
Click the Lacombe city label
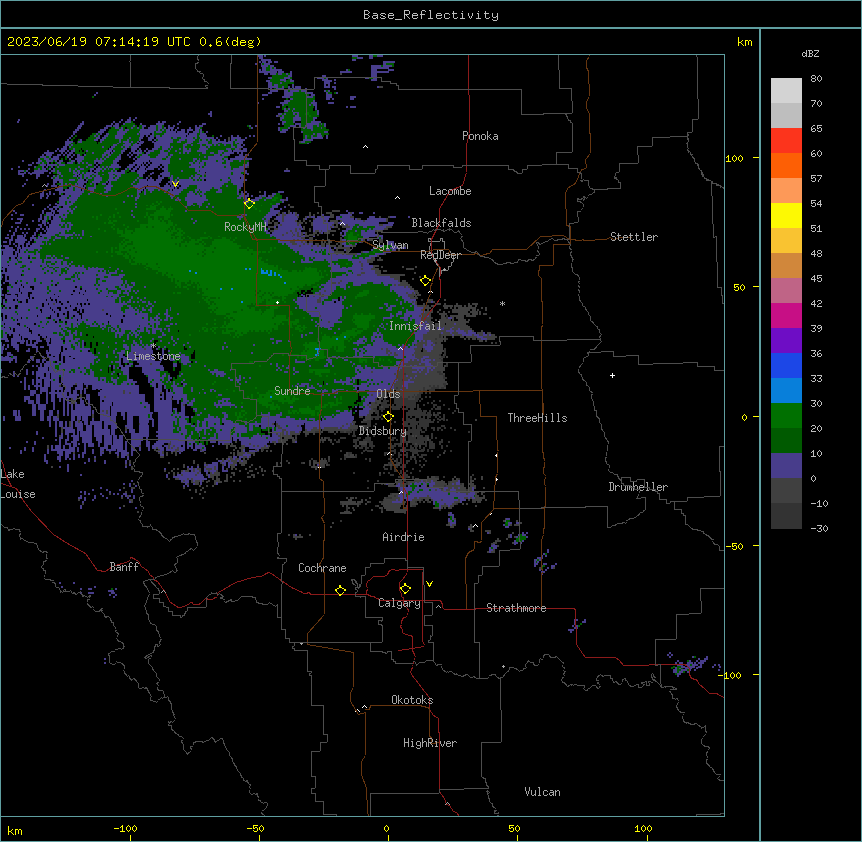tap(450, 191)
